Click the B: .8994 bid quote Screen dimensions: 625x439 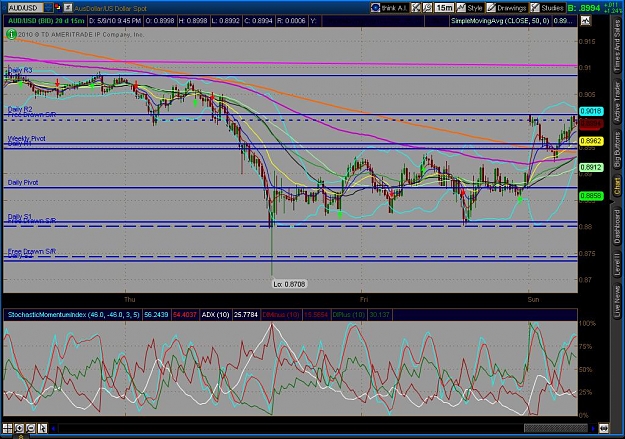[584, 8]
